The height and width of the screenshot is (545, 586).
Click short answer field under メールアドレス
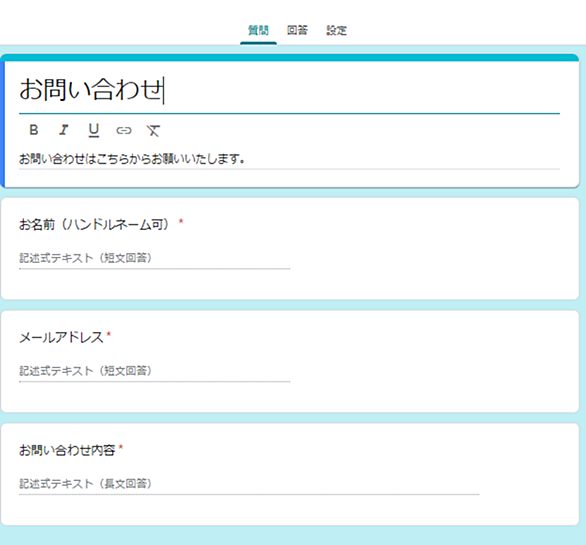154,371
